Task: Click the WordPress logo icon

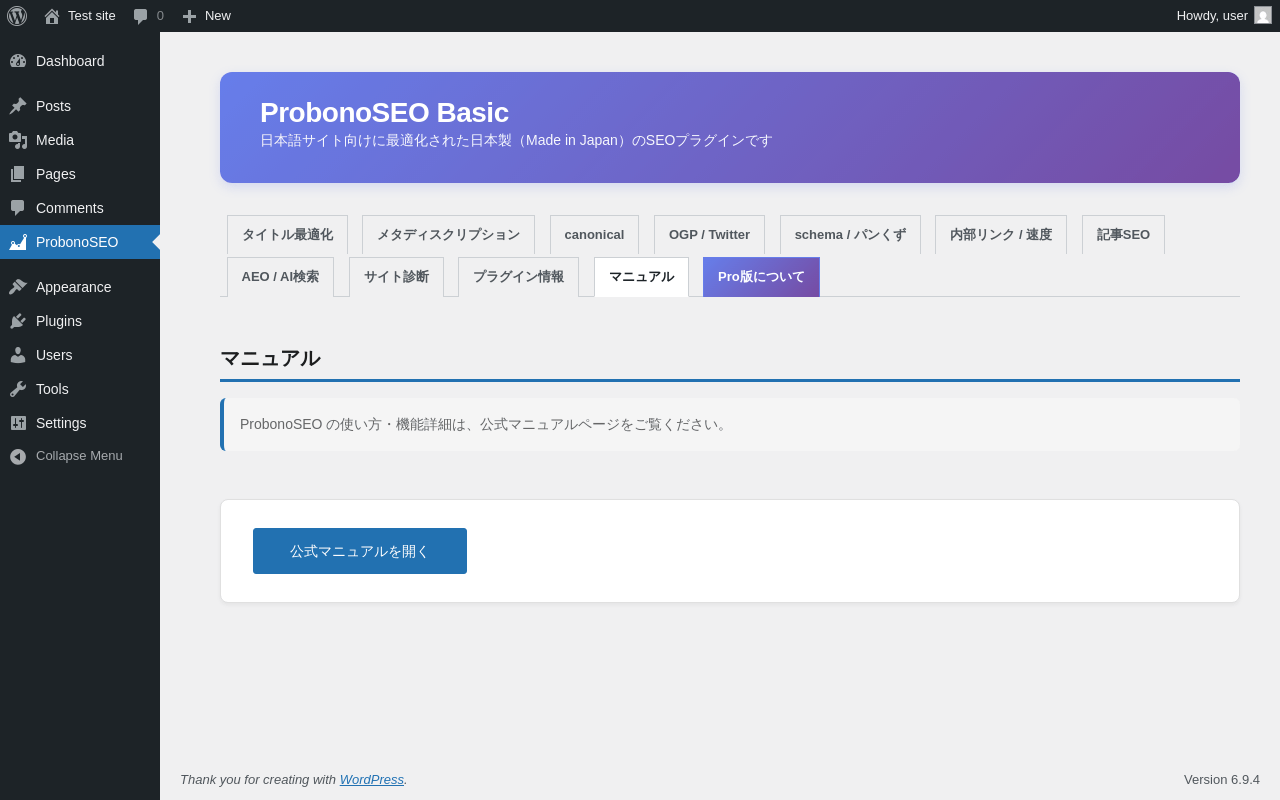Action: [x=17, y=16]
